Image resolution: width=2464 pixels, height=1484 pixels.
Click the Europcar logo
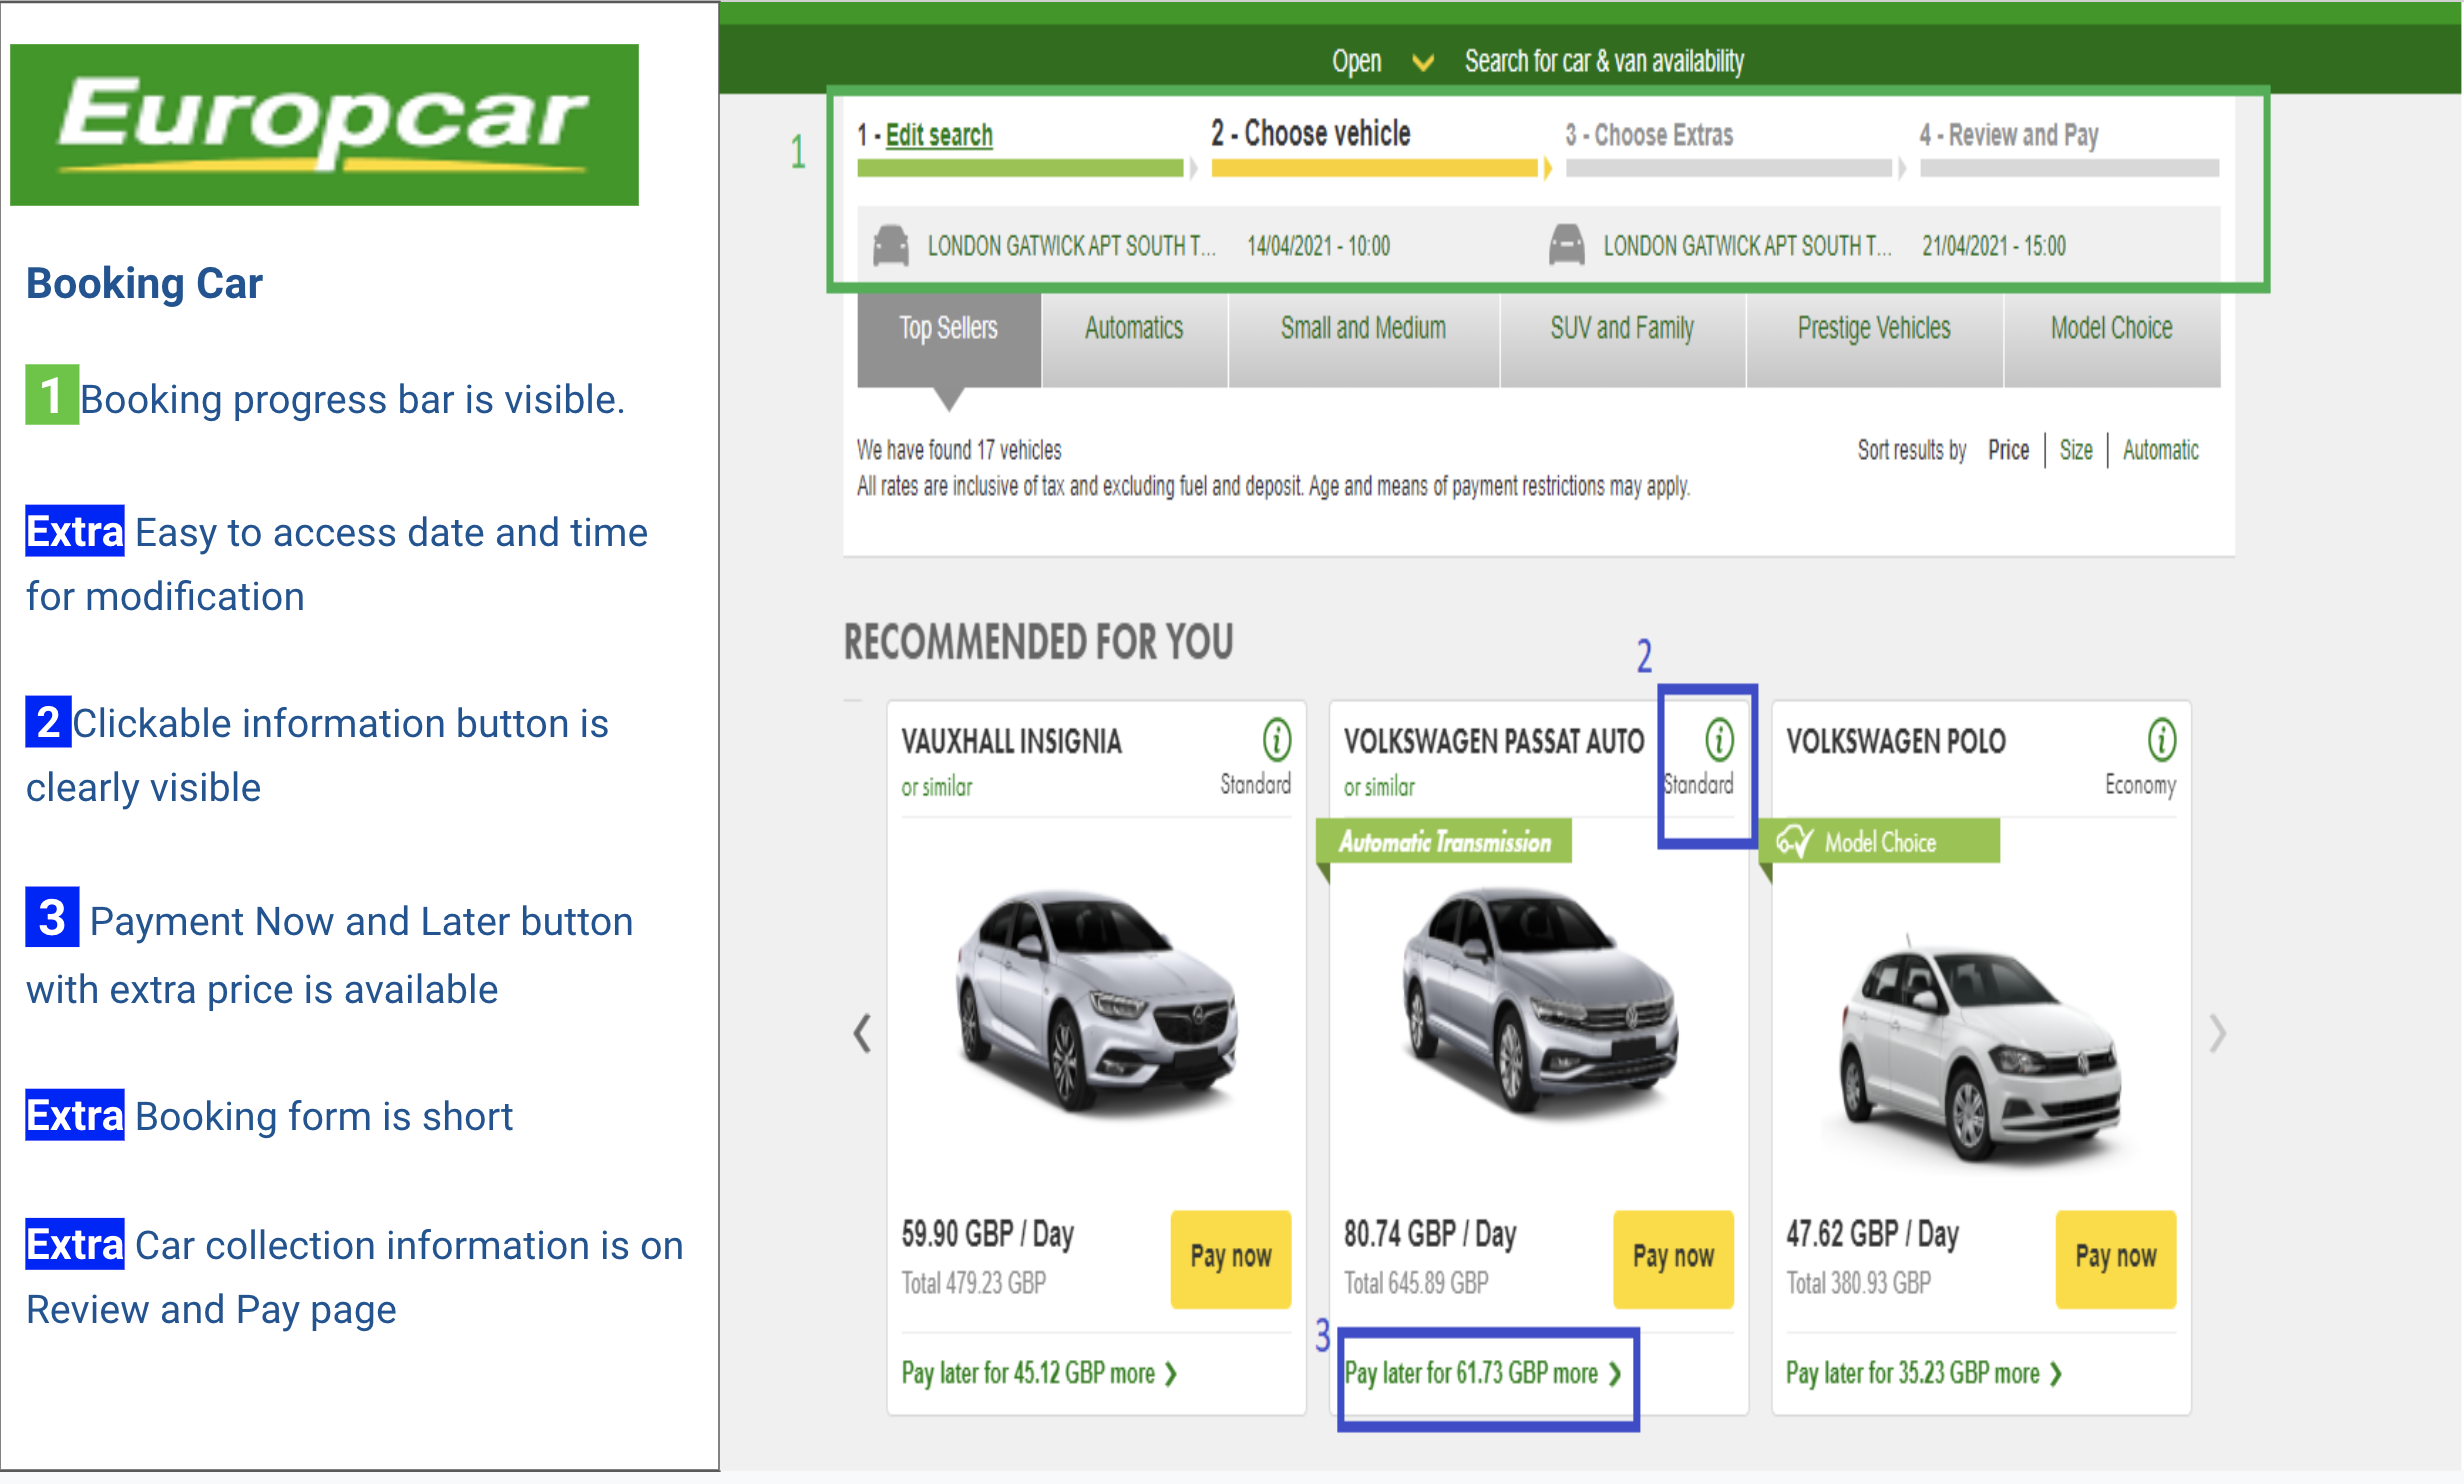pos(324,125)
